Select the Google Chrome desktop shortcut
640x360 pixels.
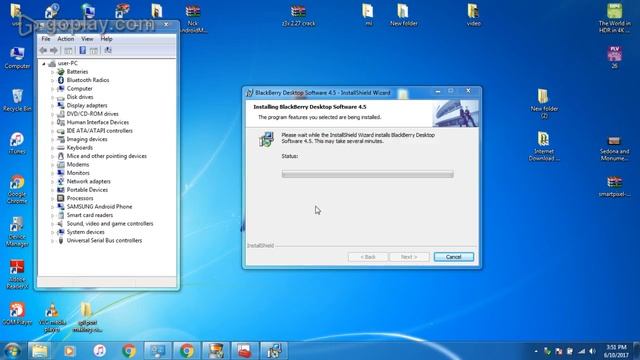17,189
